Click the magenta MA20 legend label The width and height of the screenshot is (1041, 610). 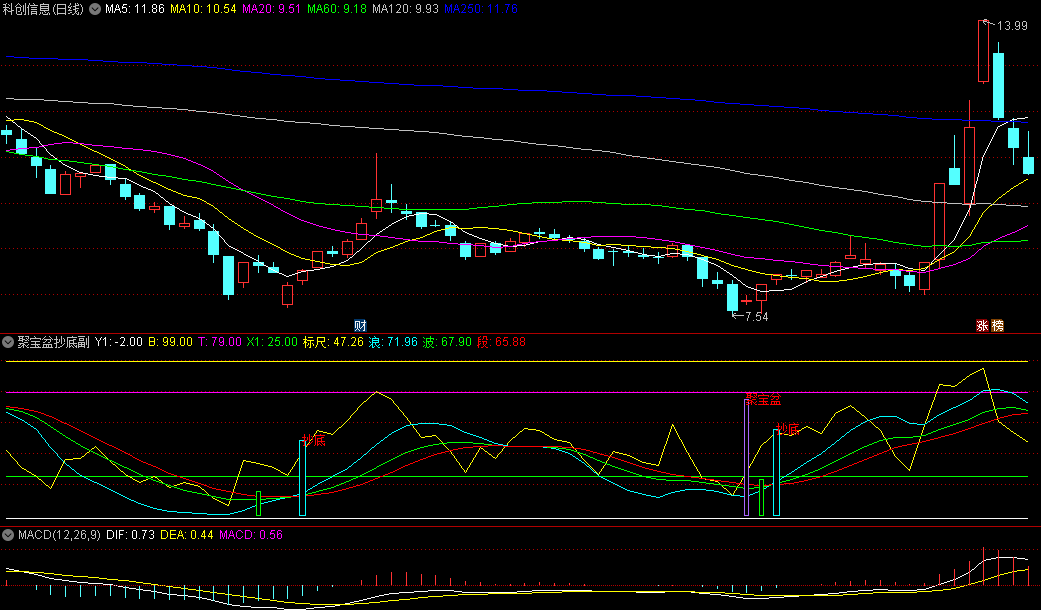[x=272, y=9]
